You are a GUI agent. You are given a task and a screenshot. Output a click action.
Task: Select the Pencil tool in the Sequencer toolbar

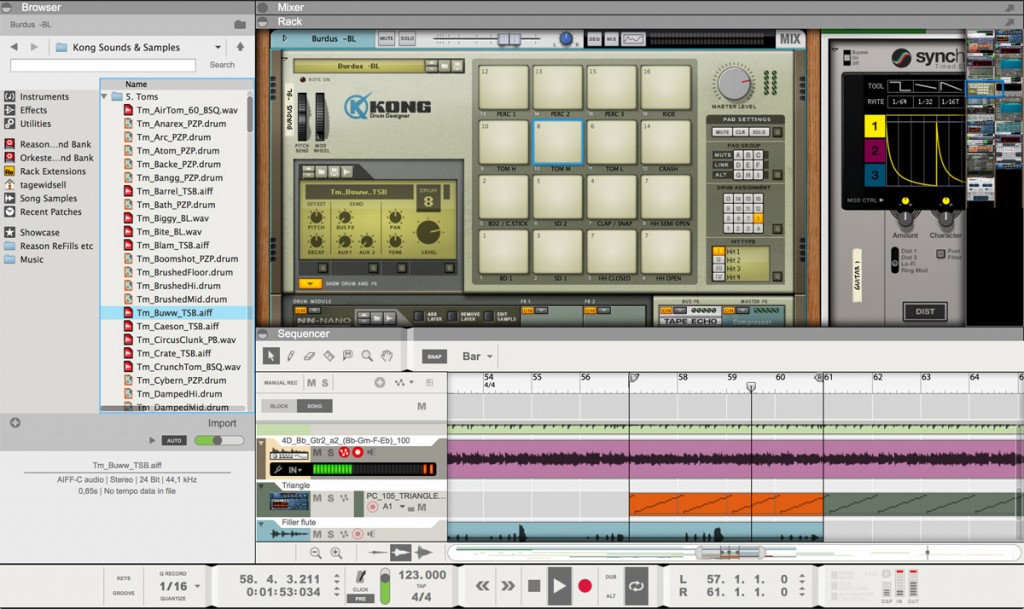[x=291, y=356]
